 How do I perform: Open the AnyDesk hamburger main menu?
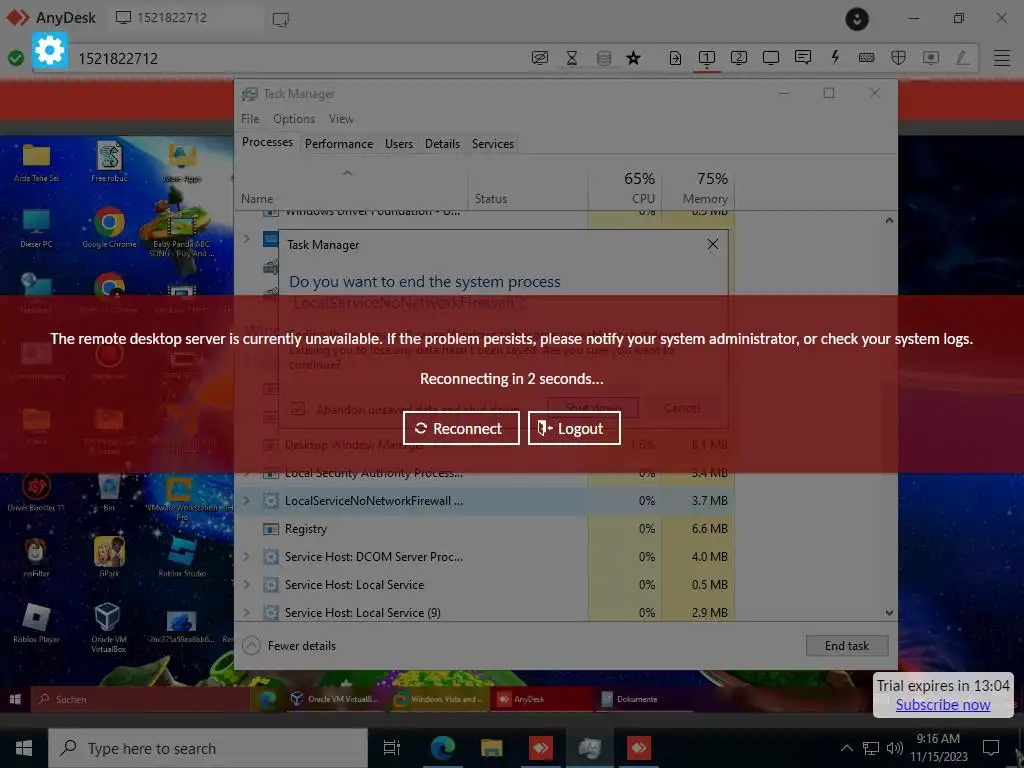tap(1002, 58)
